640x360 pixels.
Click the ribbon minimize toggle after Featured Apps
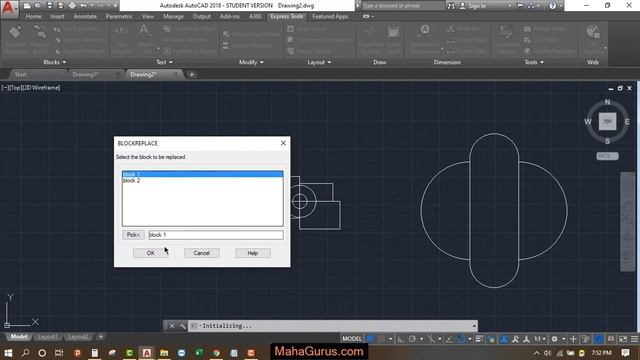(x=366, y=16)
